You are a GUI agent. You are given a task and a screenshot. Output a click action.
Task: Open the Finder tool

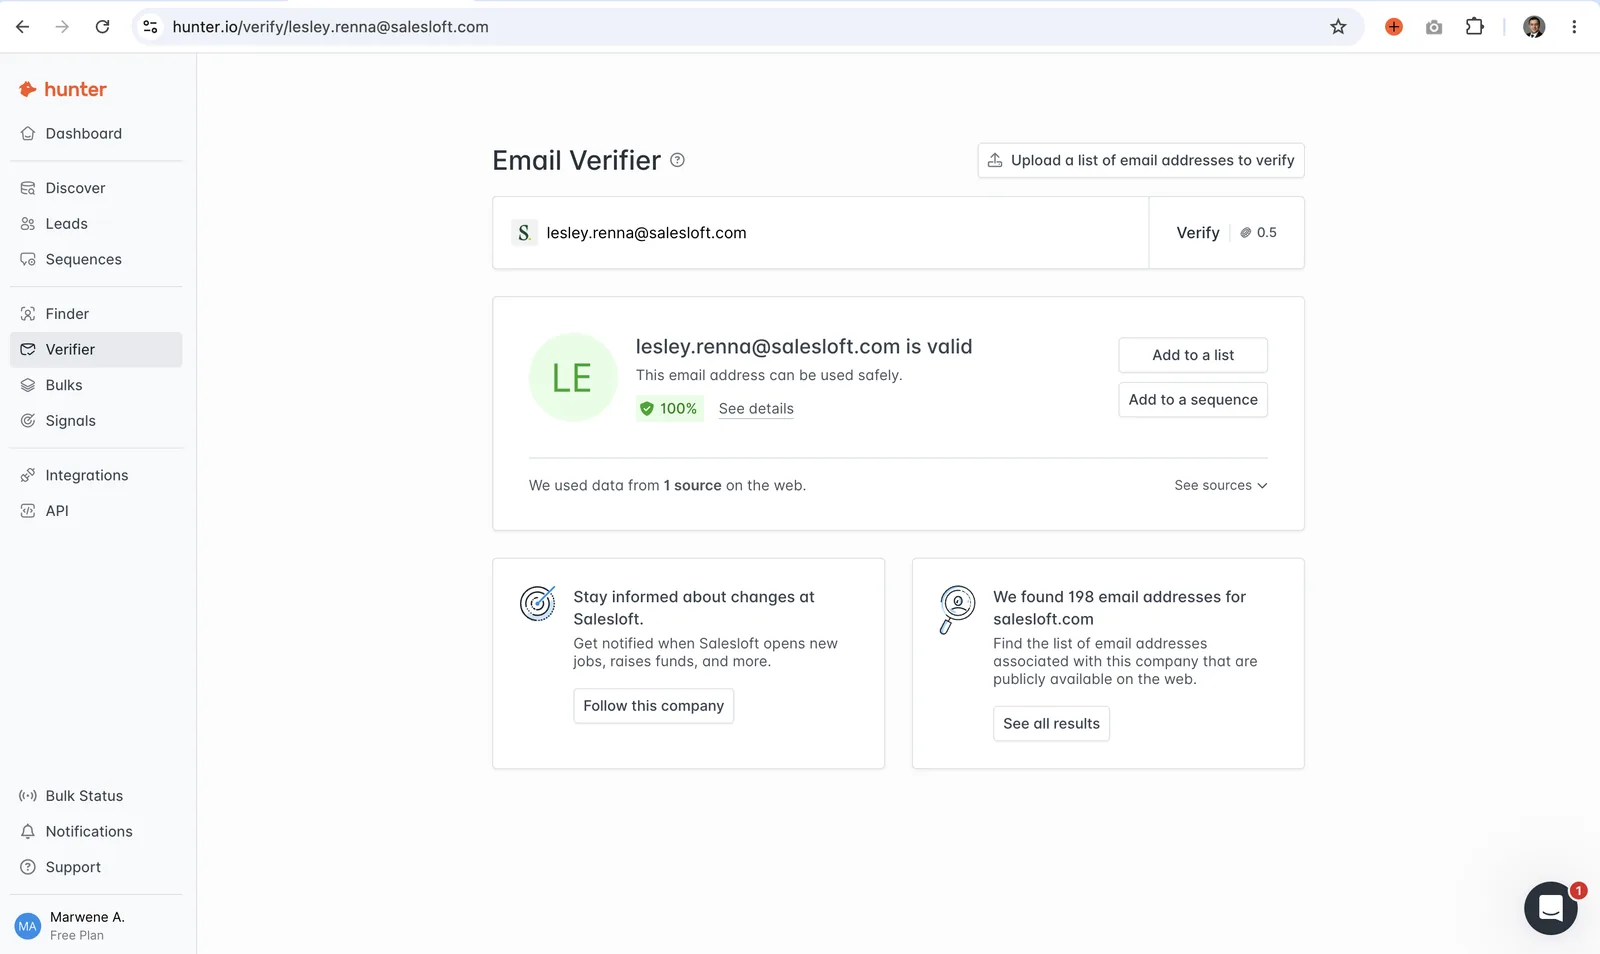[96, 314]
